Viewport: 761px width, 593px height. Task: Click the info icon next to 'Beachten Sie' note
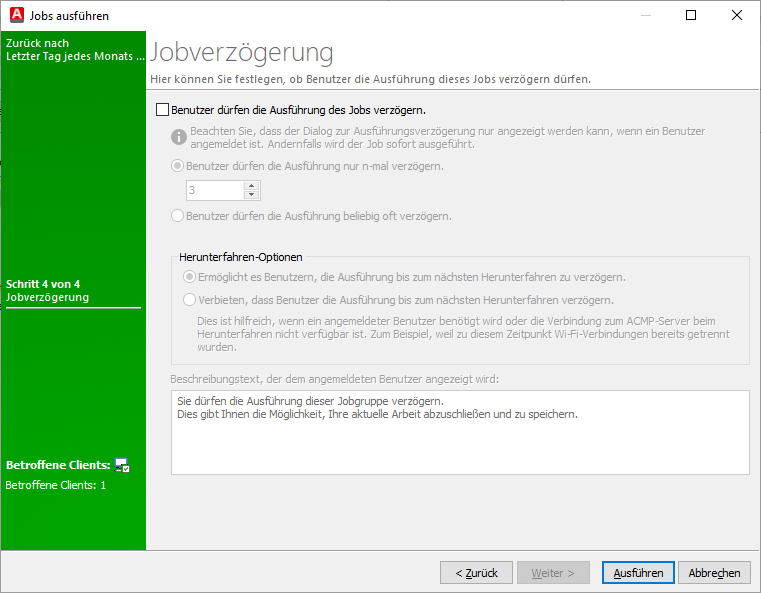(x=179, y=137)
